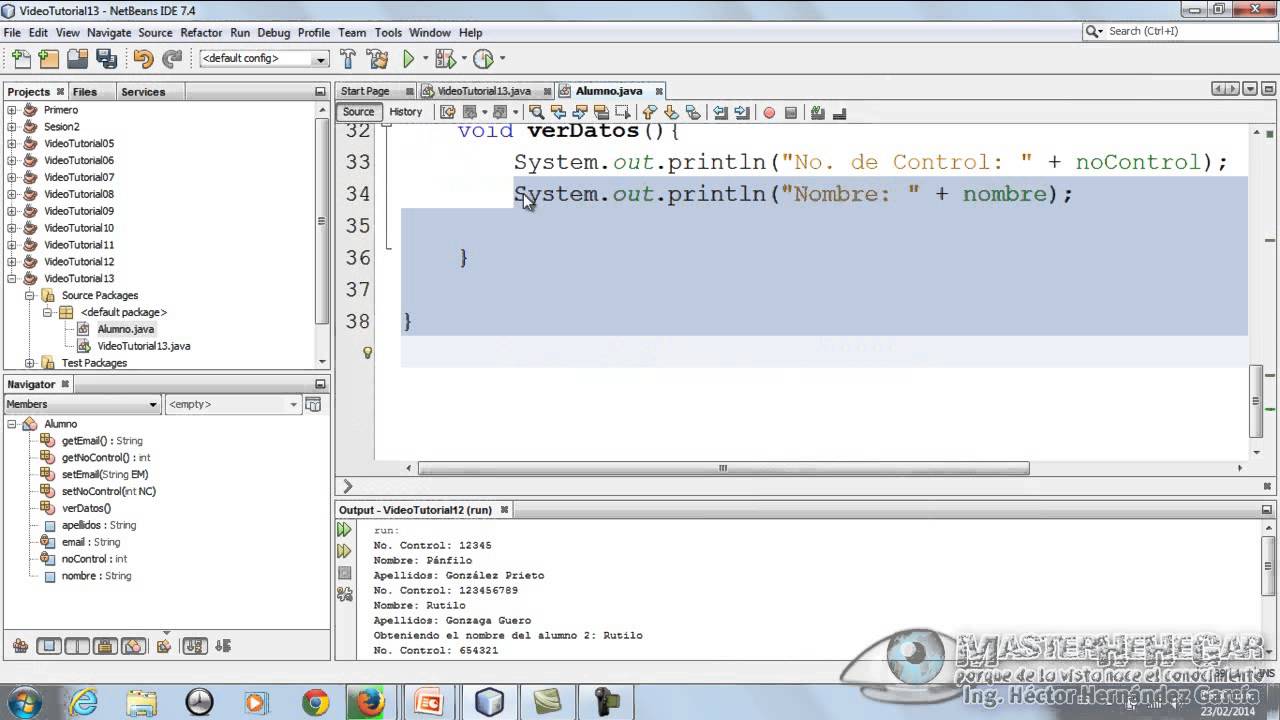Start macro recording with the red circle
The image size is (1280, 720).
click(769, 112)
